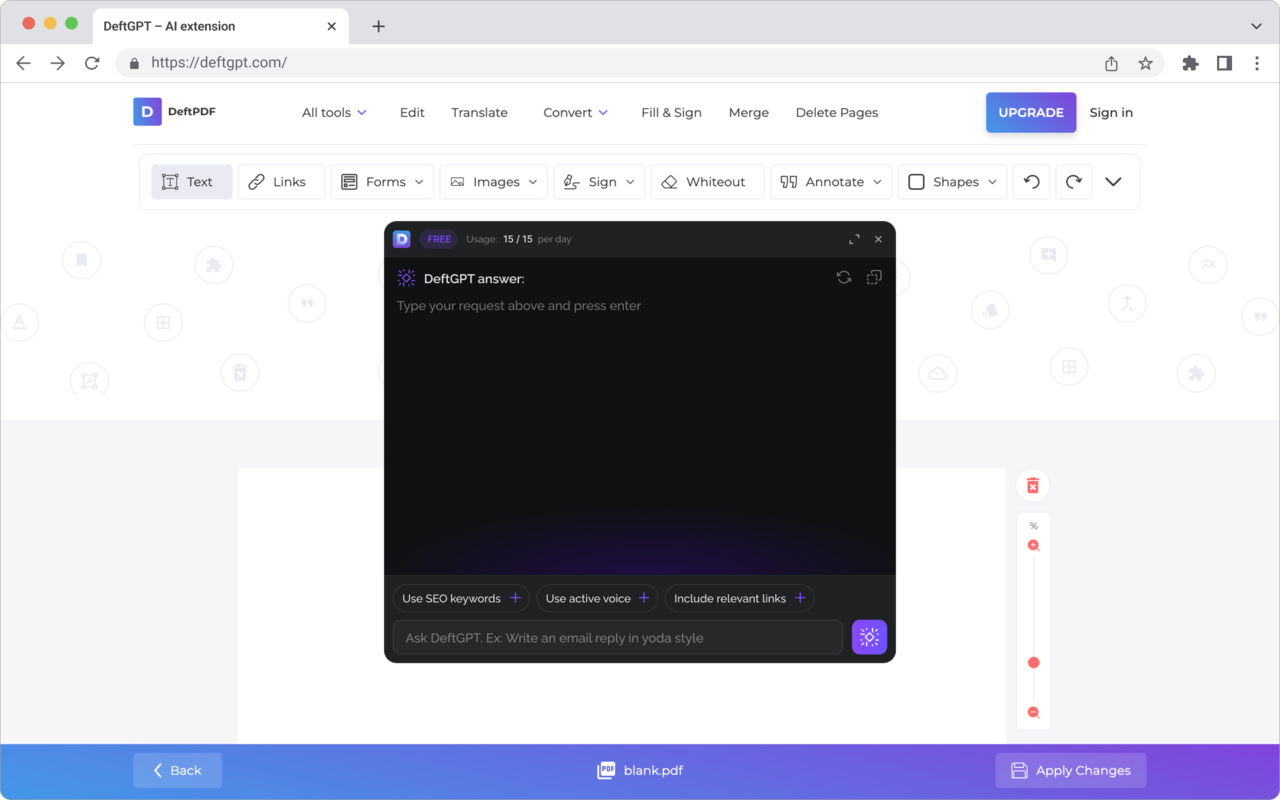Open a new browser tab

[378, 26]
